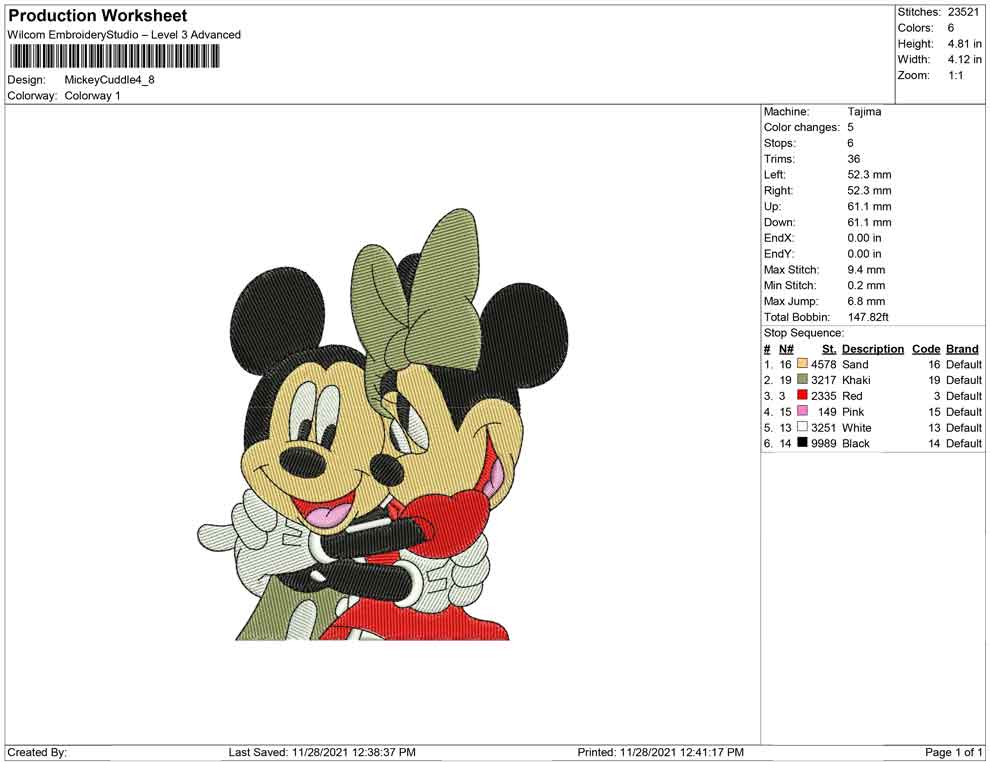Image resolution: width=990 pixels, height=762 pixels.
Task: Click the 'Code' column header
Action: (x=926, y=349)
